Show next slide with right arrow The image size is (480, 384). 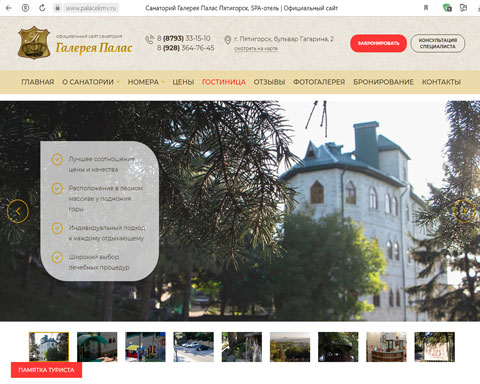tap(464, 211)
